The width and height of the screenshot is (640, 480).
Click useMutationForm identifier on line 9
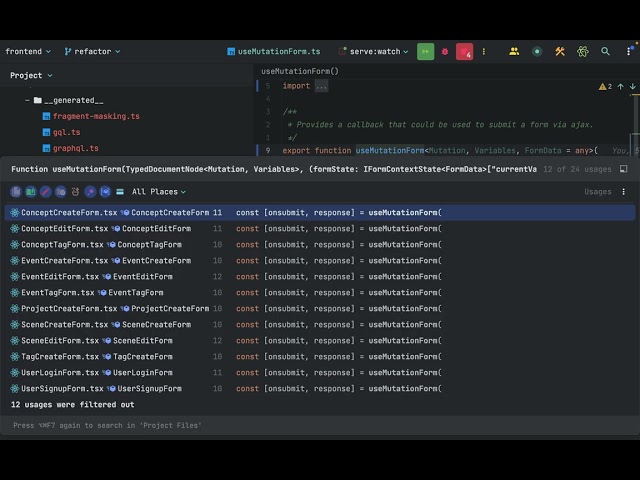[x=390, y=151]
